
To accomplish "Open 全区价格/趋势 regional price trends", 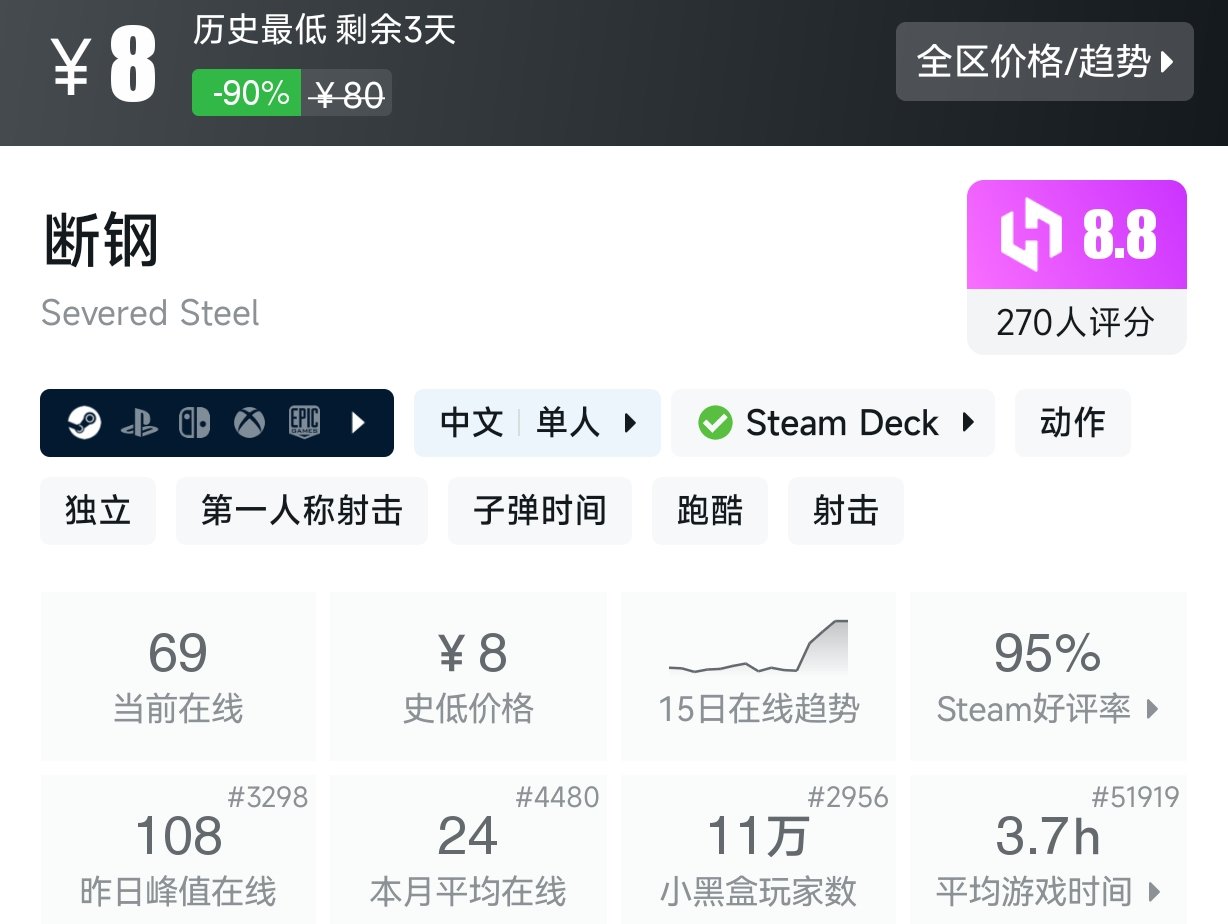I will coord(1044,62).
